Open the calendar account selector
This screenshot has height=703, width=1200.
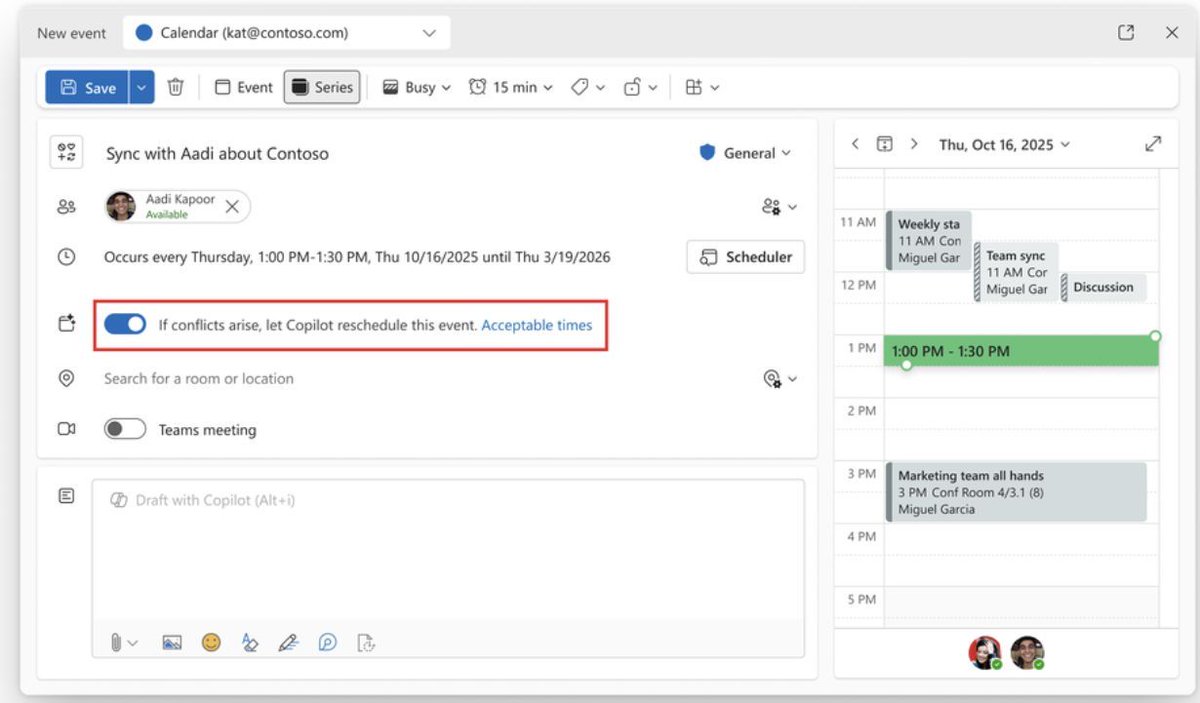287,33
